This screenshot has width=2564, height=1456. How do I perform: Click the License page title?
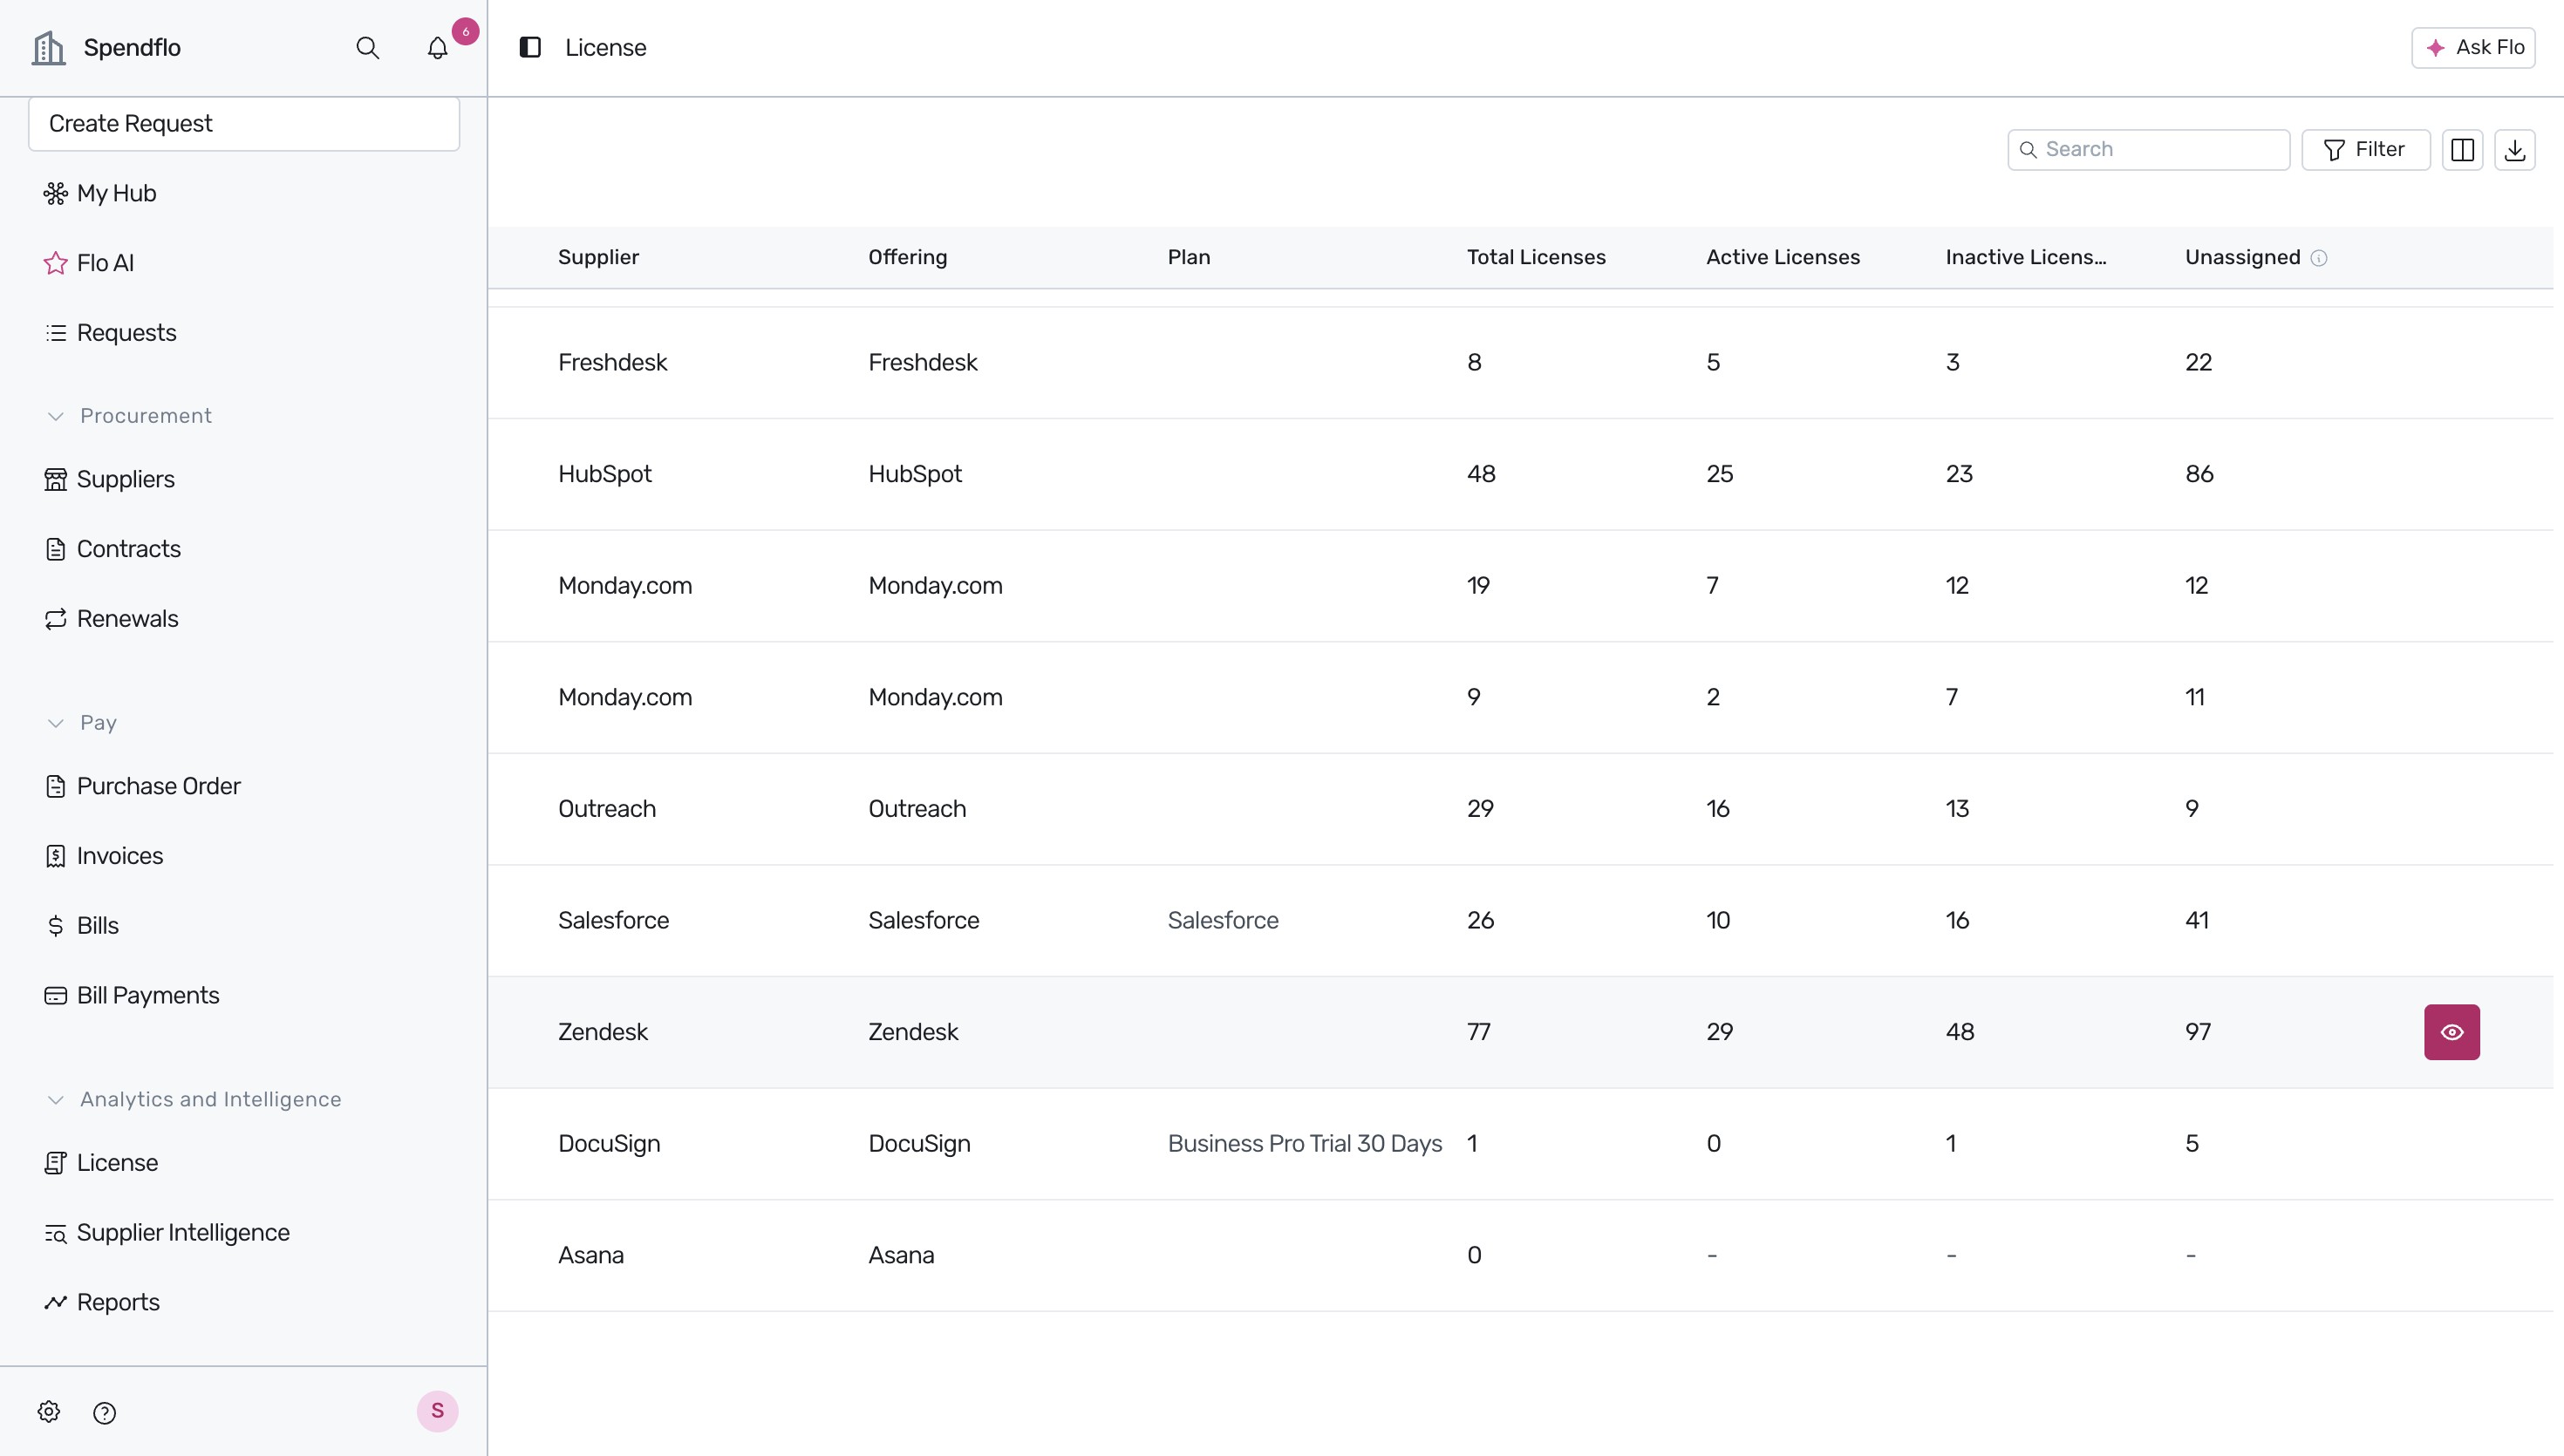605,47
